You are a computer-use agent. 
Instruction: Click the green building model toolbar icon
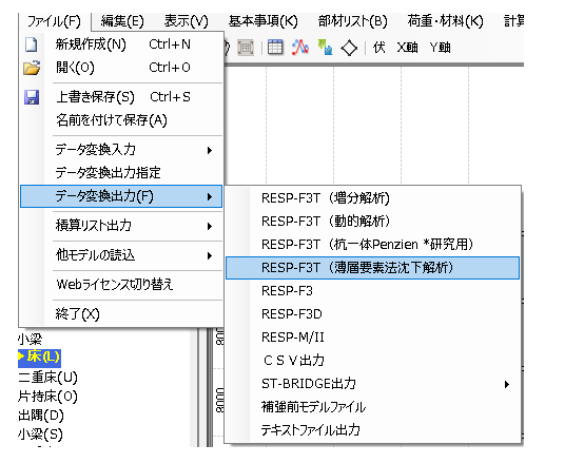click(x=325, y=47)
